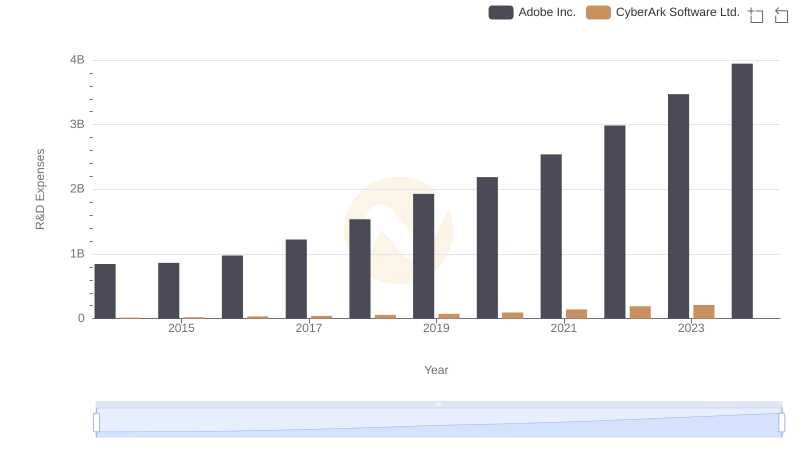800x461 pixels.
Task: Click the left handle of range slider
Action: tap(97, 423)
